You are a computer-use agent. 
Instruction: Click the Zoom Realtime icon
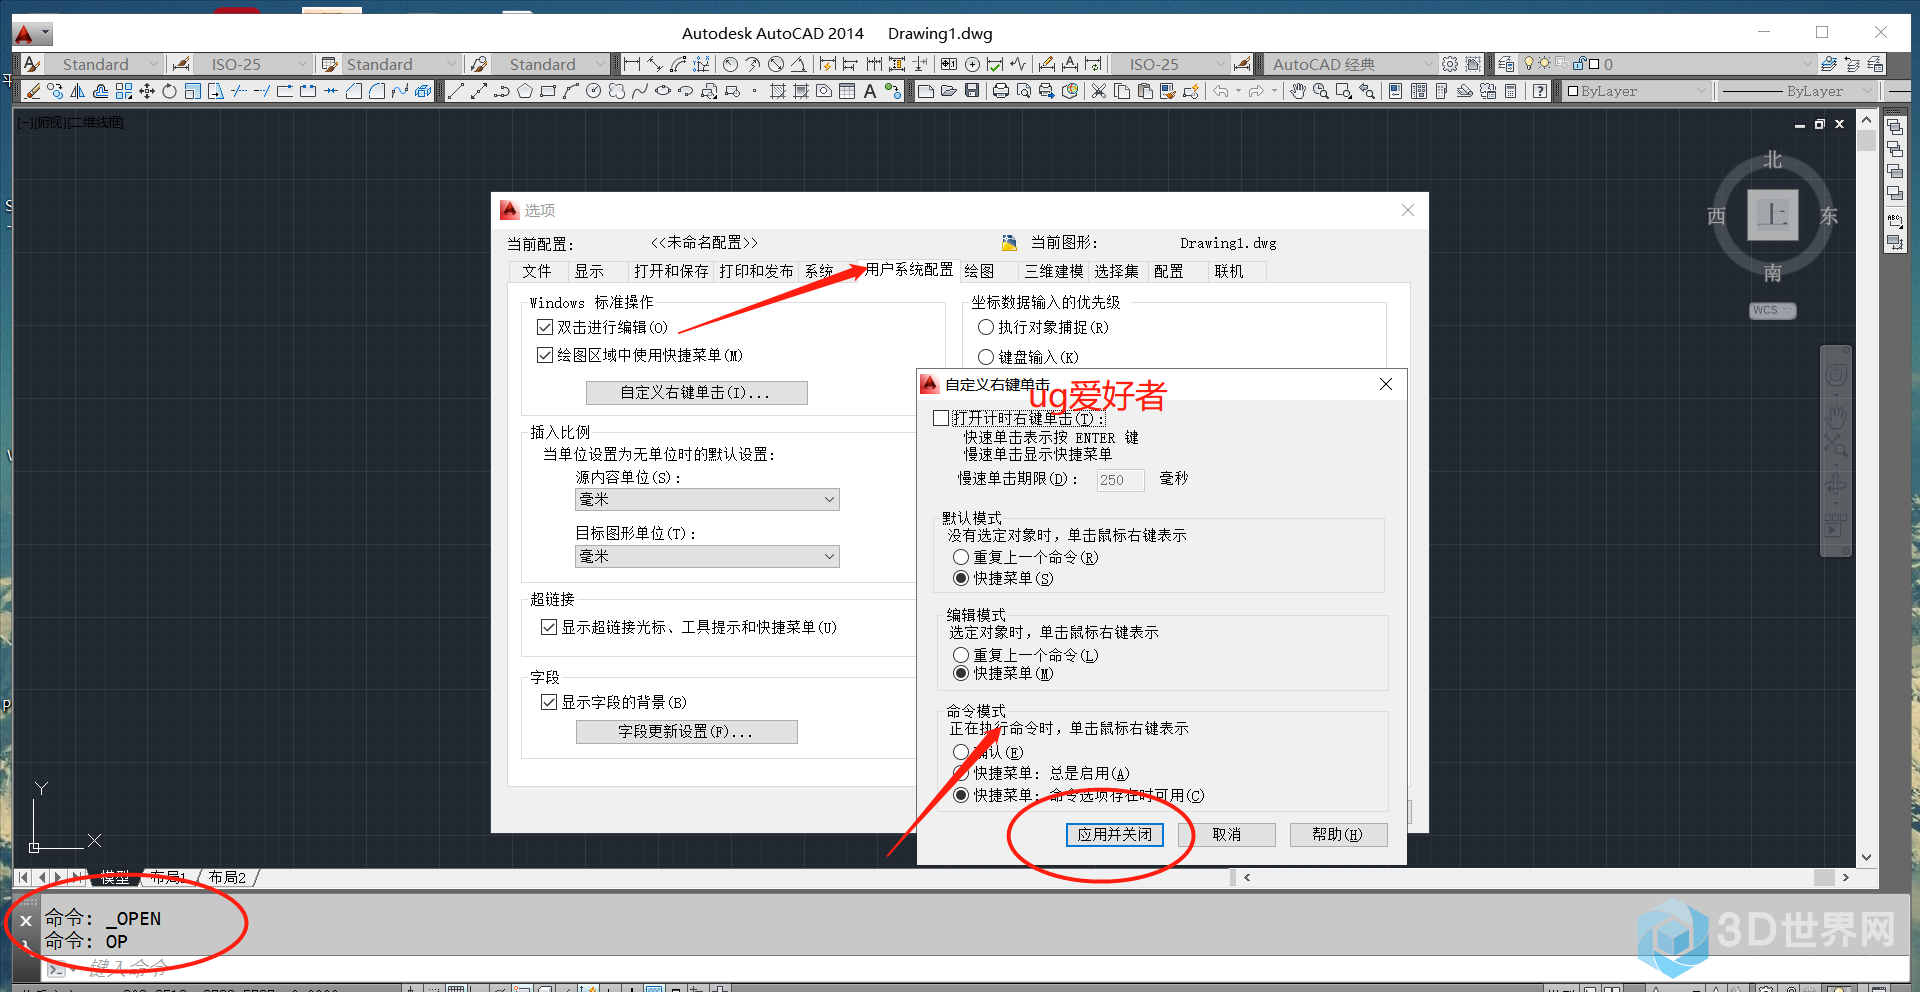(1321, 91)
